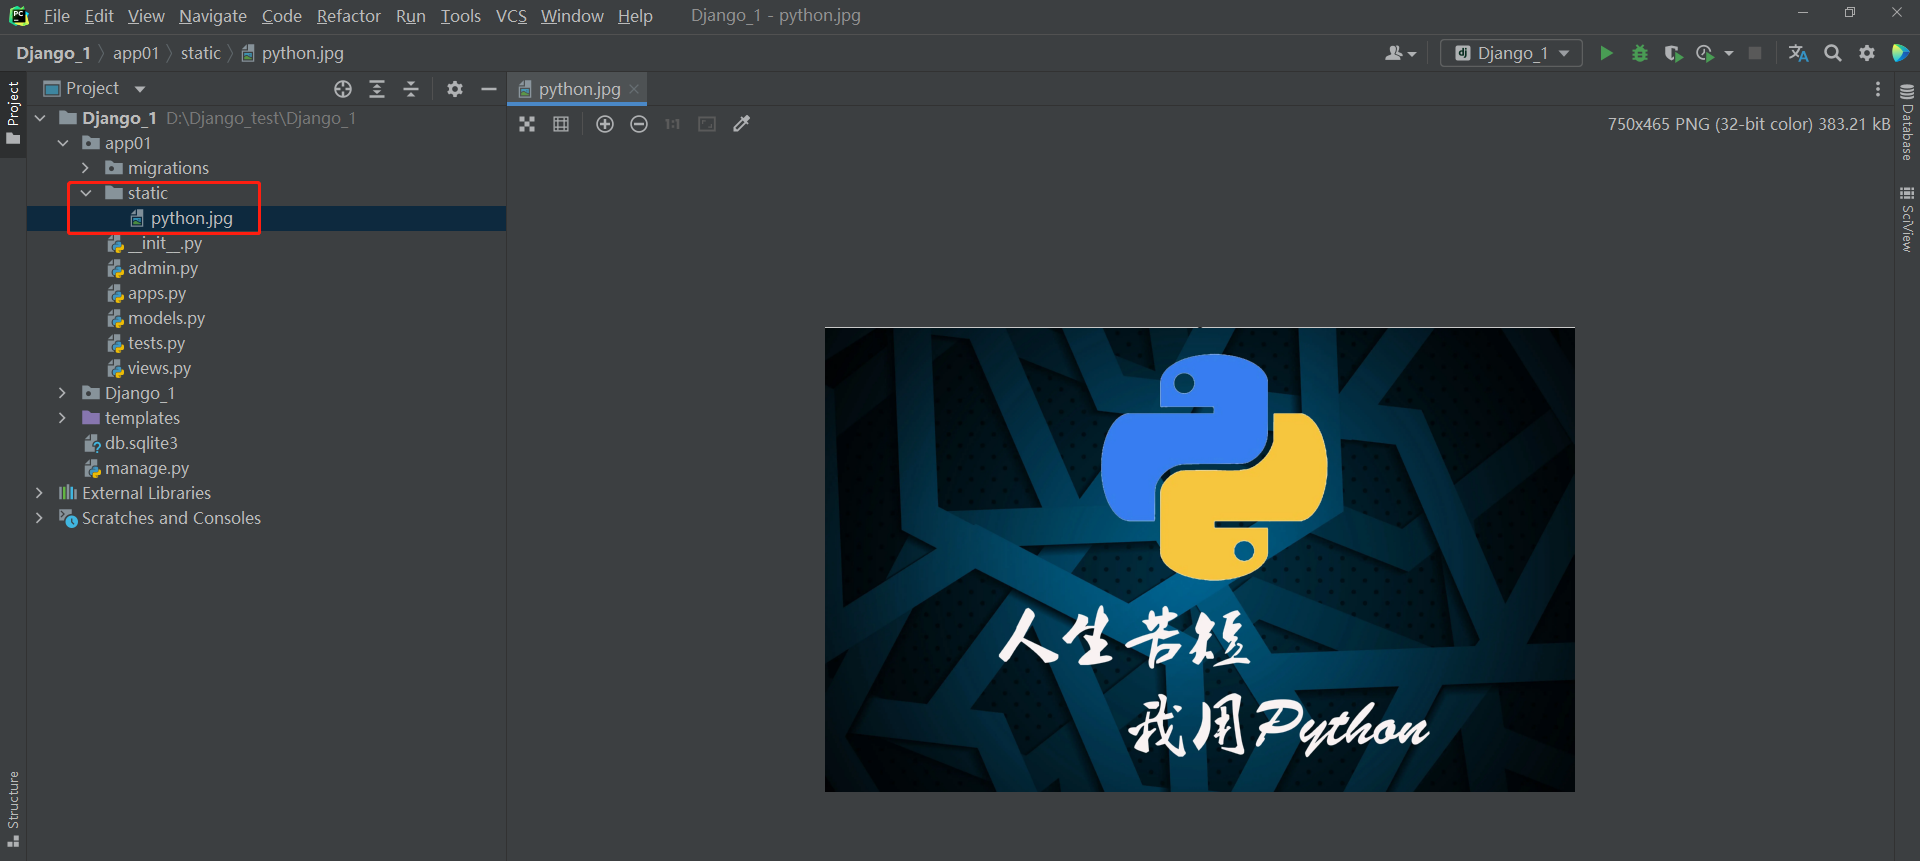Close the python.jpg editor tab

634,89
